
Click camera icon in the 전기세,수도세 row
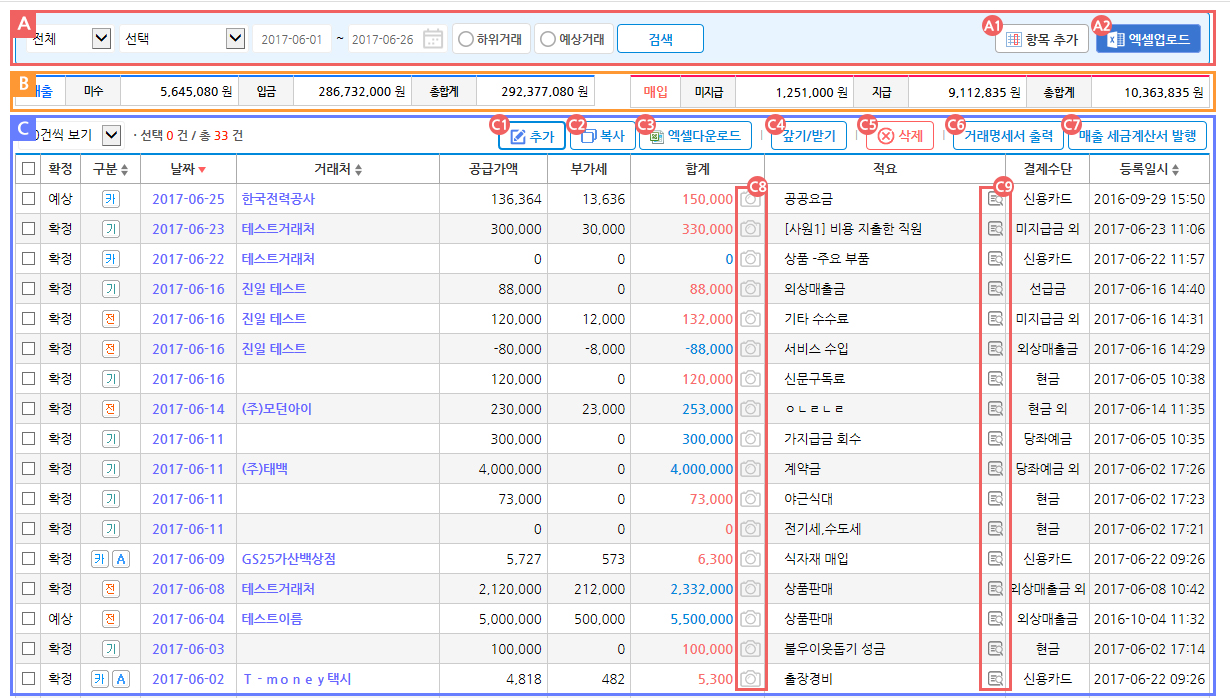751,529
